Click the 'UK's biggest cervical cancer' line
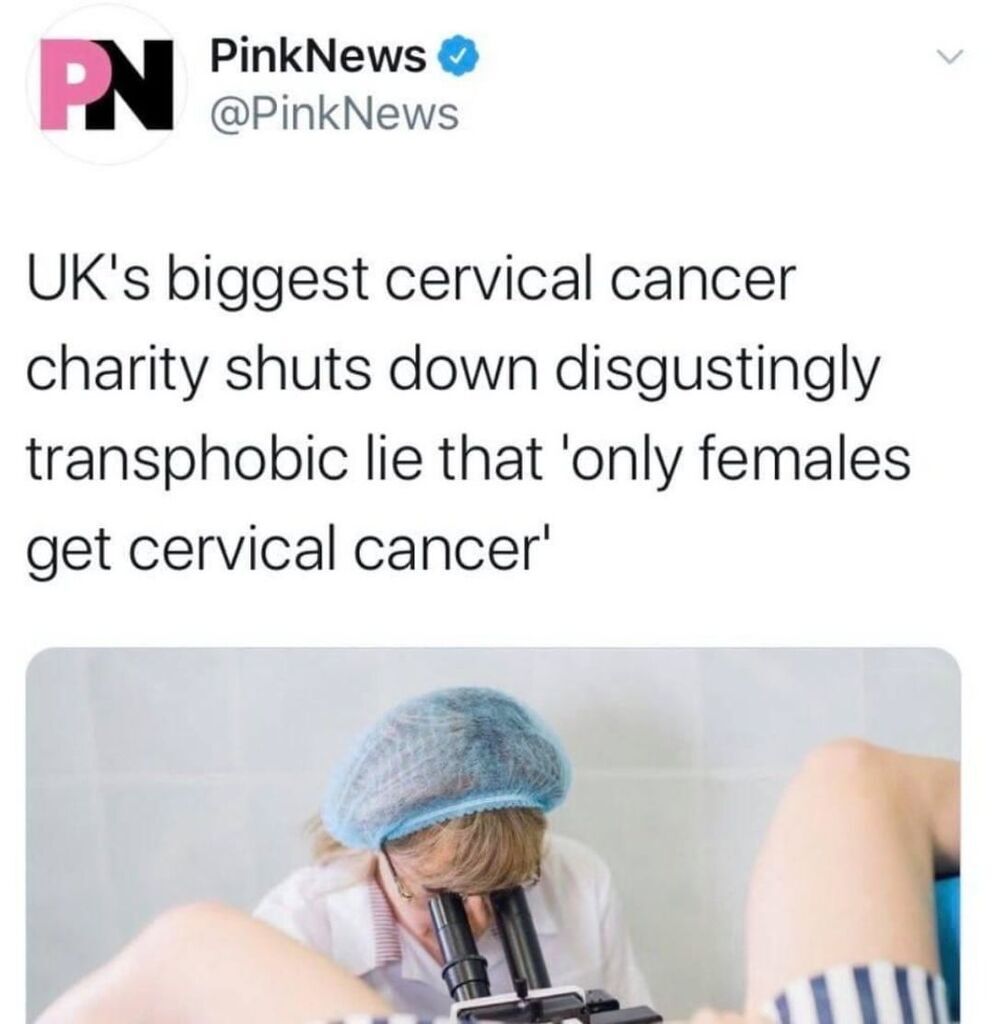The width and height of the screenshot is (994, 1024). [411, 280]
